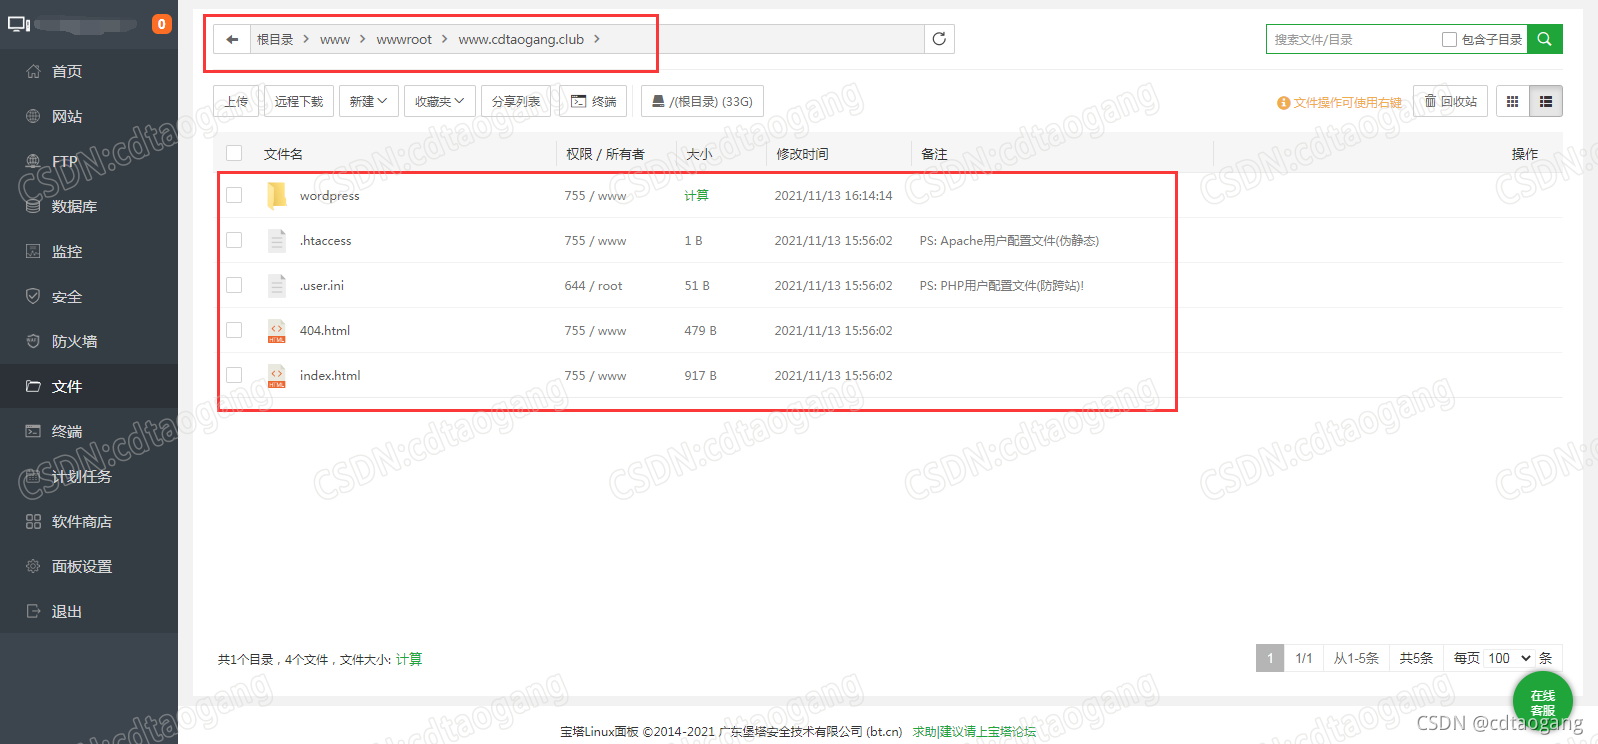This screenshot has height=744, width=1598.
Task: Click the 404.html file name
Action: coord(325,331)
